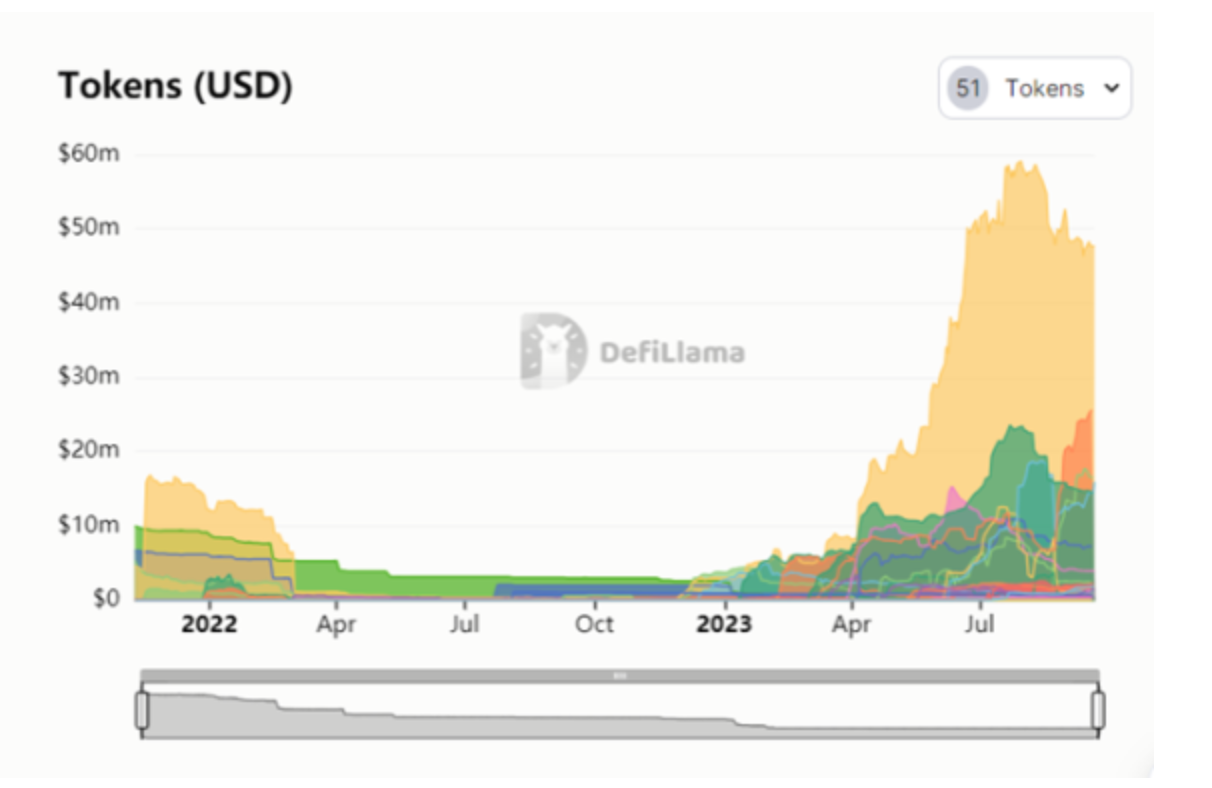Screen dimensions: 1212x788
Task: Click the Oct x-axis label
Action: 594,625
